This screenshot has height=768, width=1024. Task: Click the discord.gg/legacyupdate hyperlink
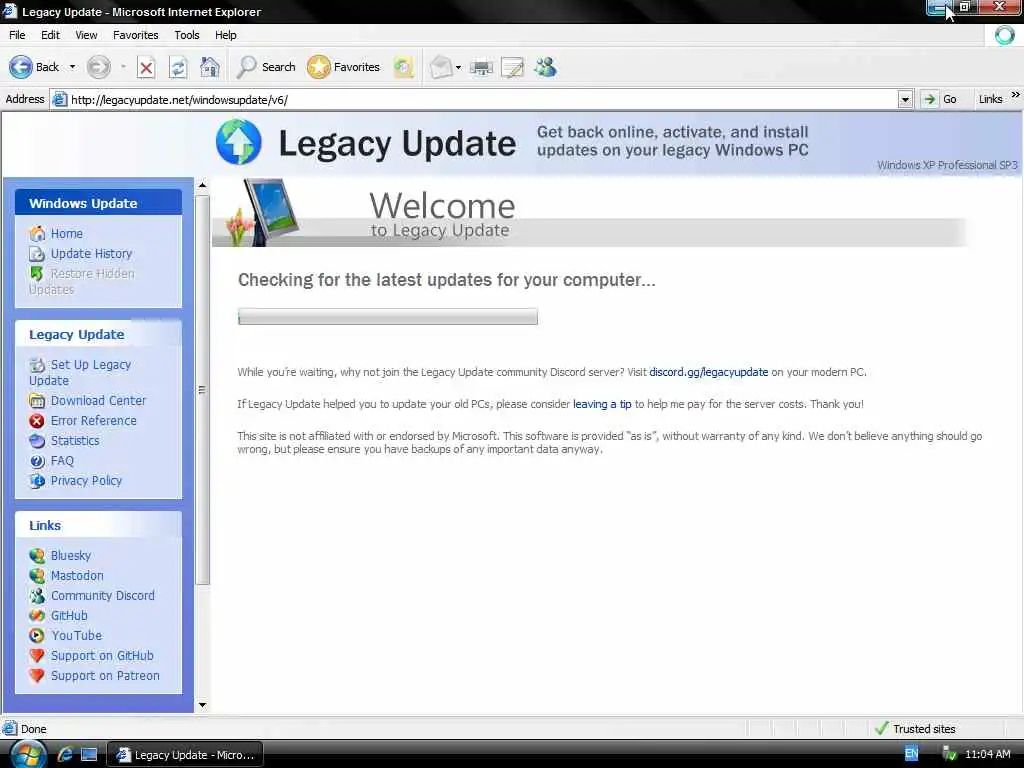click(709, 372)
